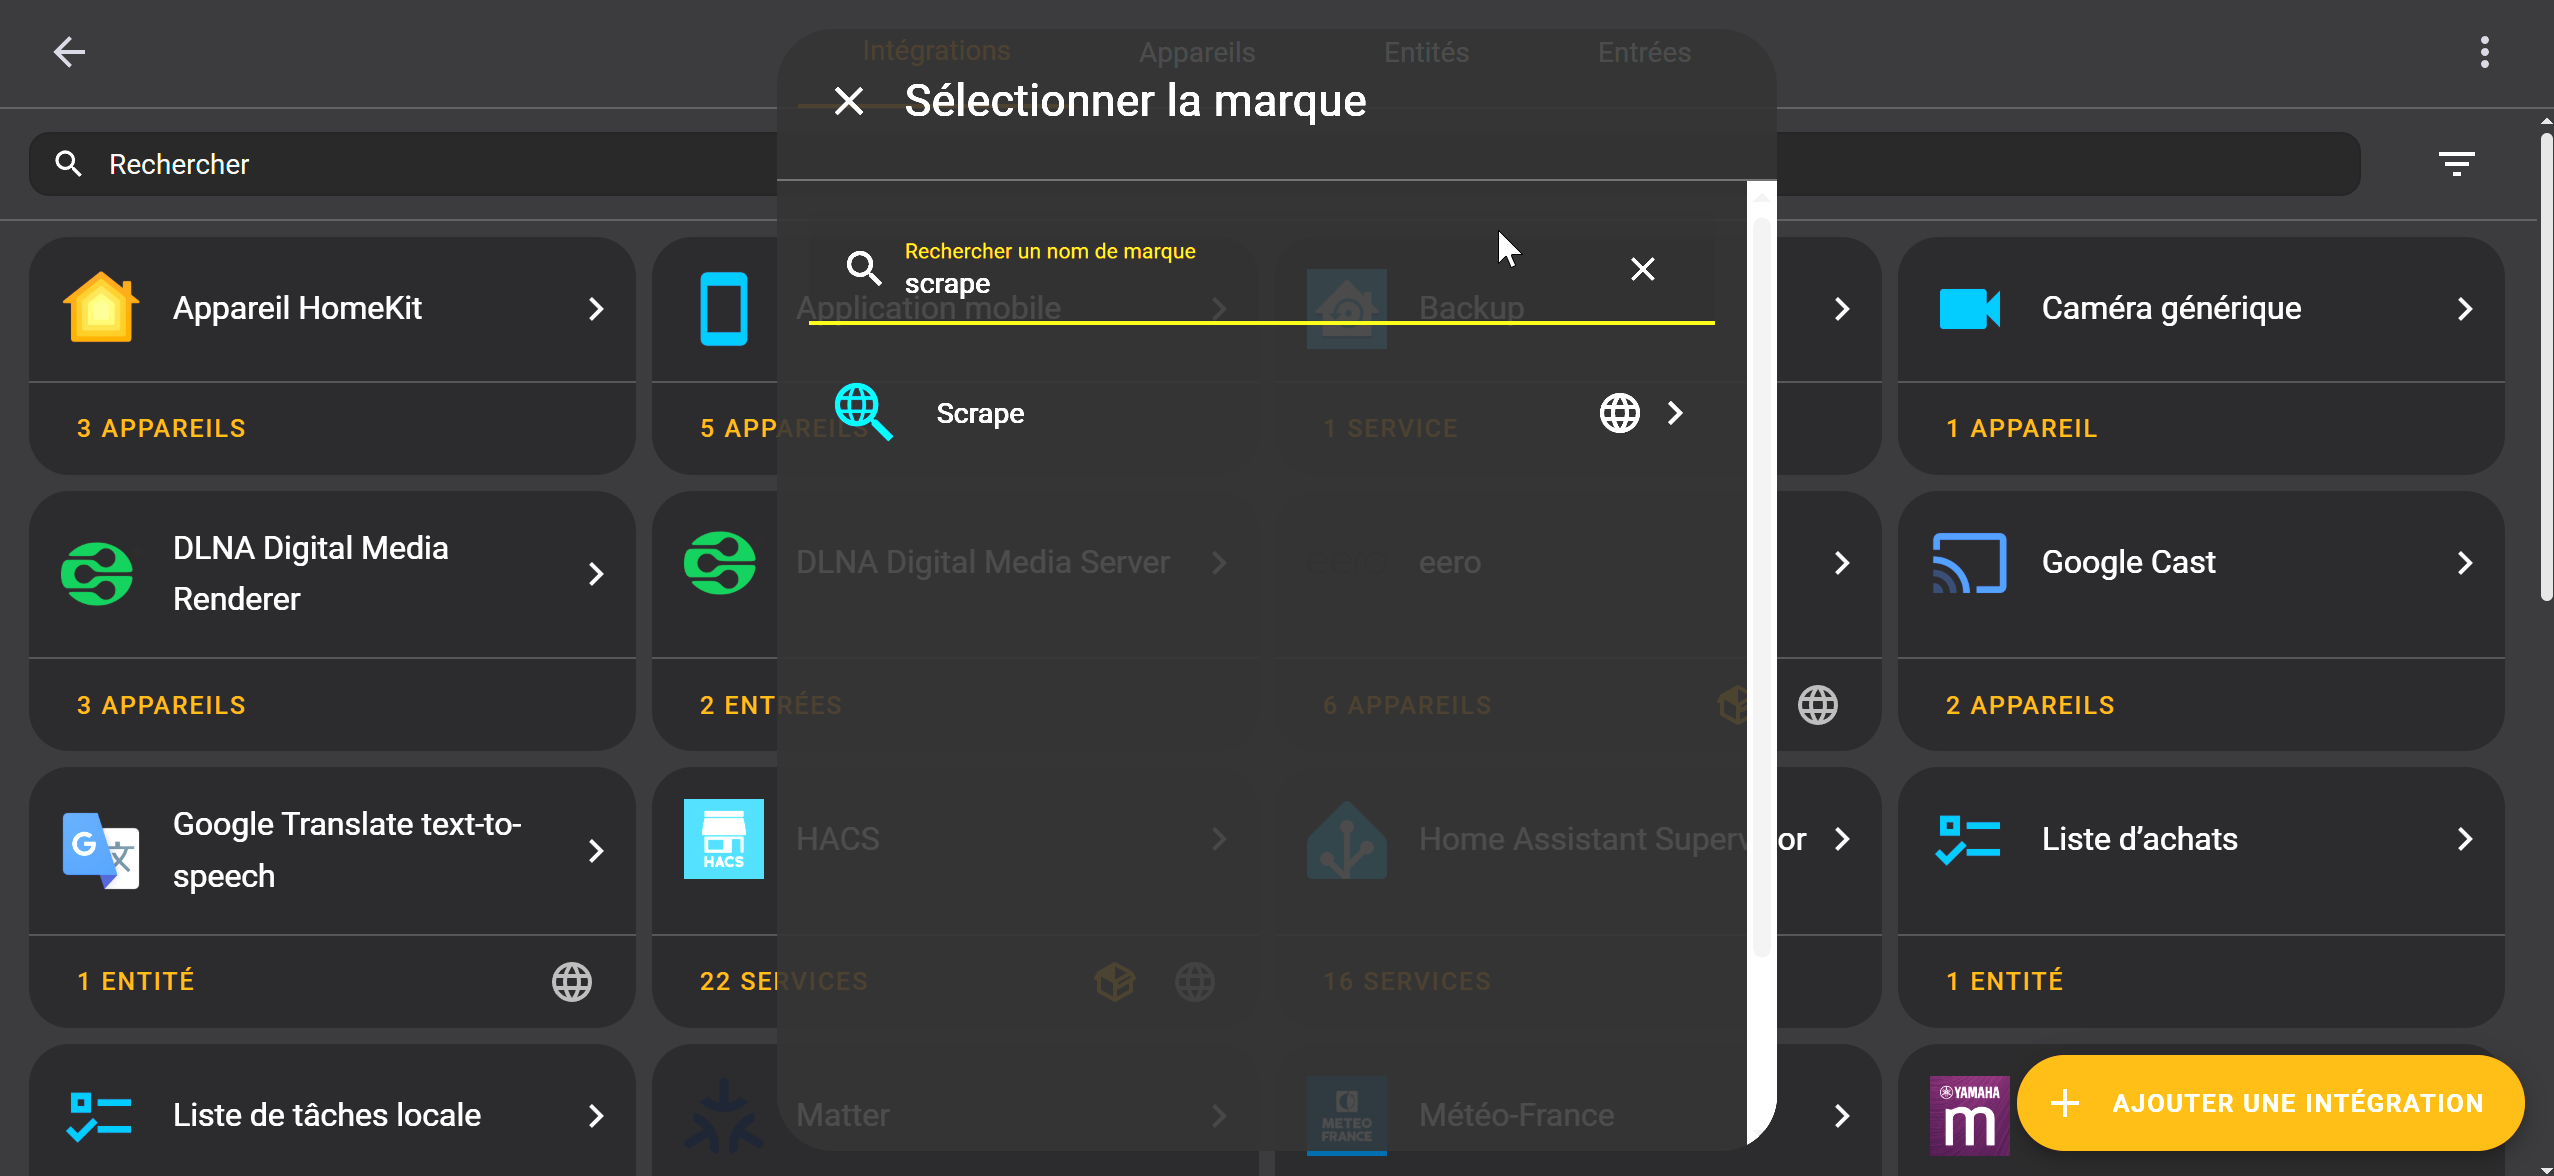2554x1176 pixels.
Task: Click the Google Translate icon
Action: (x=100, y=850)
